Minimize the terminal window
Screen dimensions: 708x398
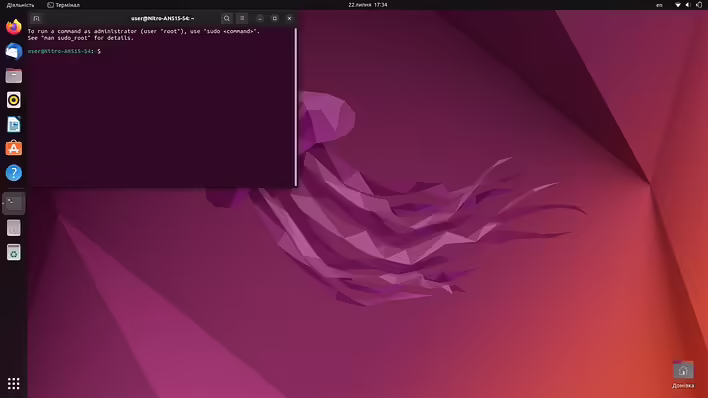click(x=260, y=19)
